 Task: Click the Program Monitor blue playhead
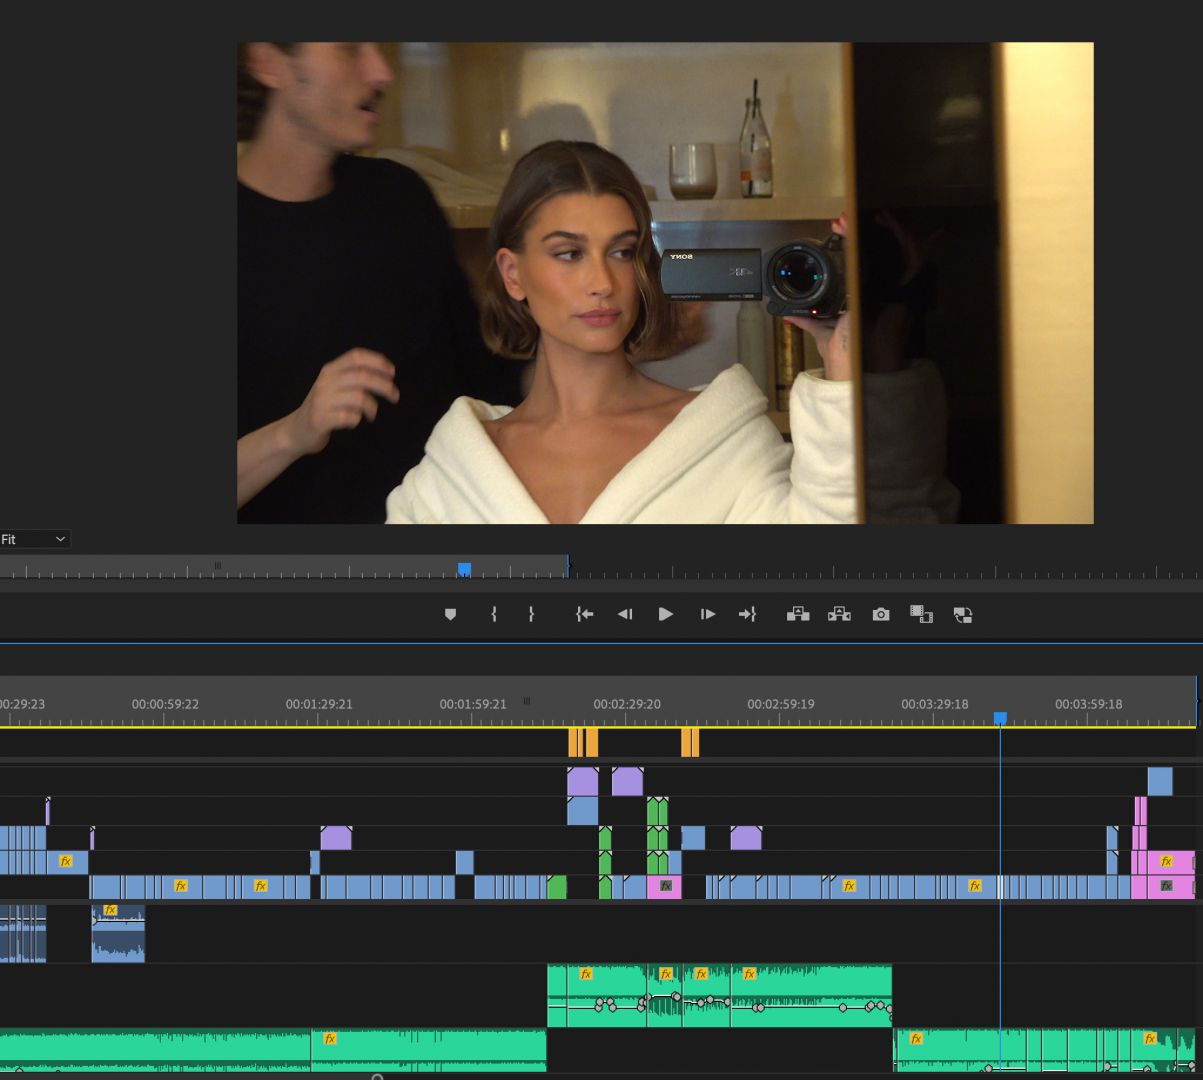[464, 569]
